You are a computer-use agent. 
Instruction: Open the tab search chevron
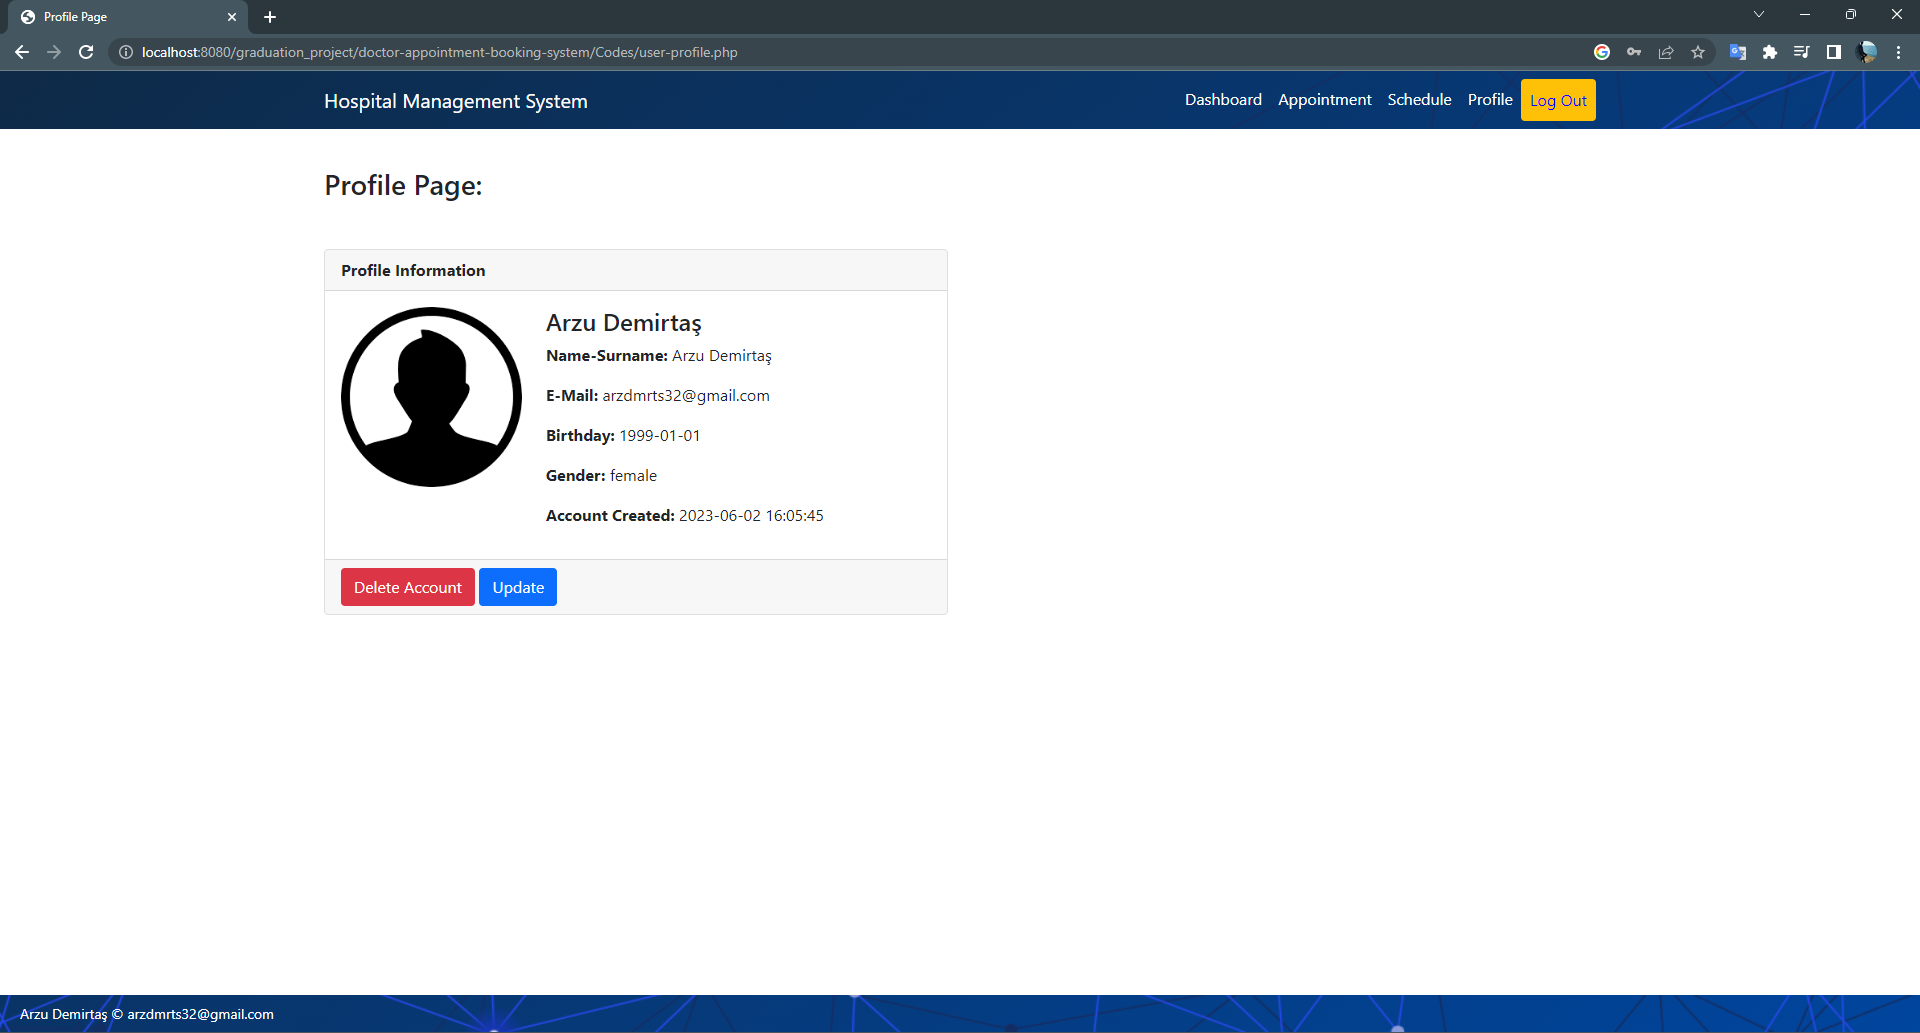1758,14
